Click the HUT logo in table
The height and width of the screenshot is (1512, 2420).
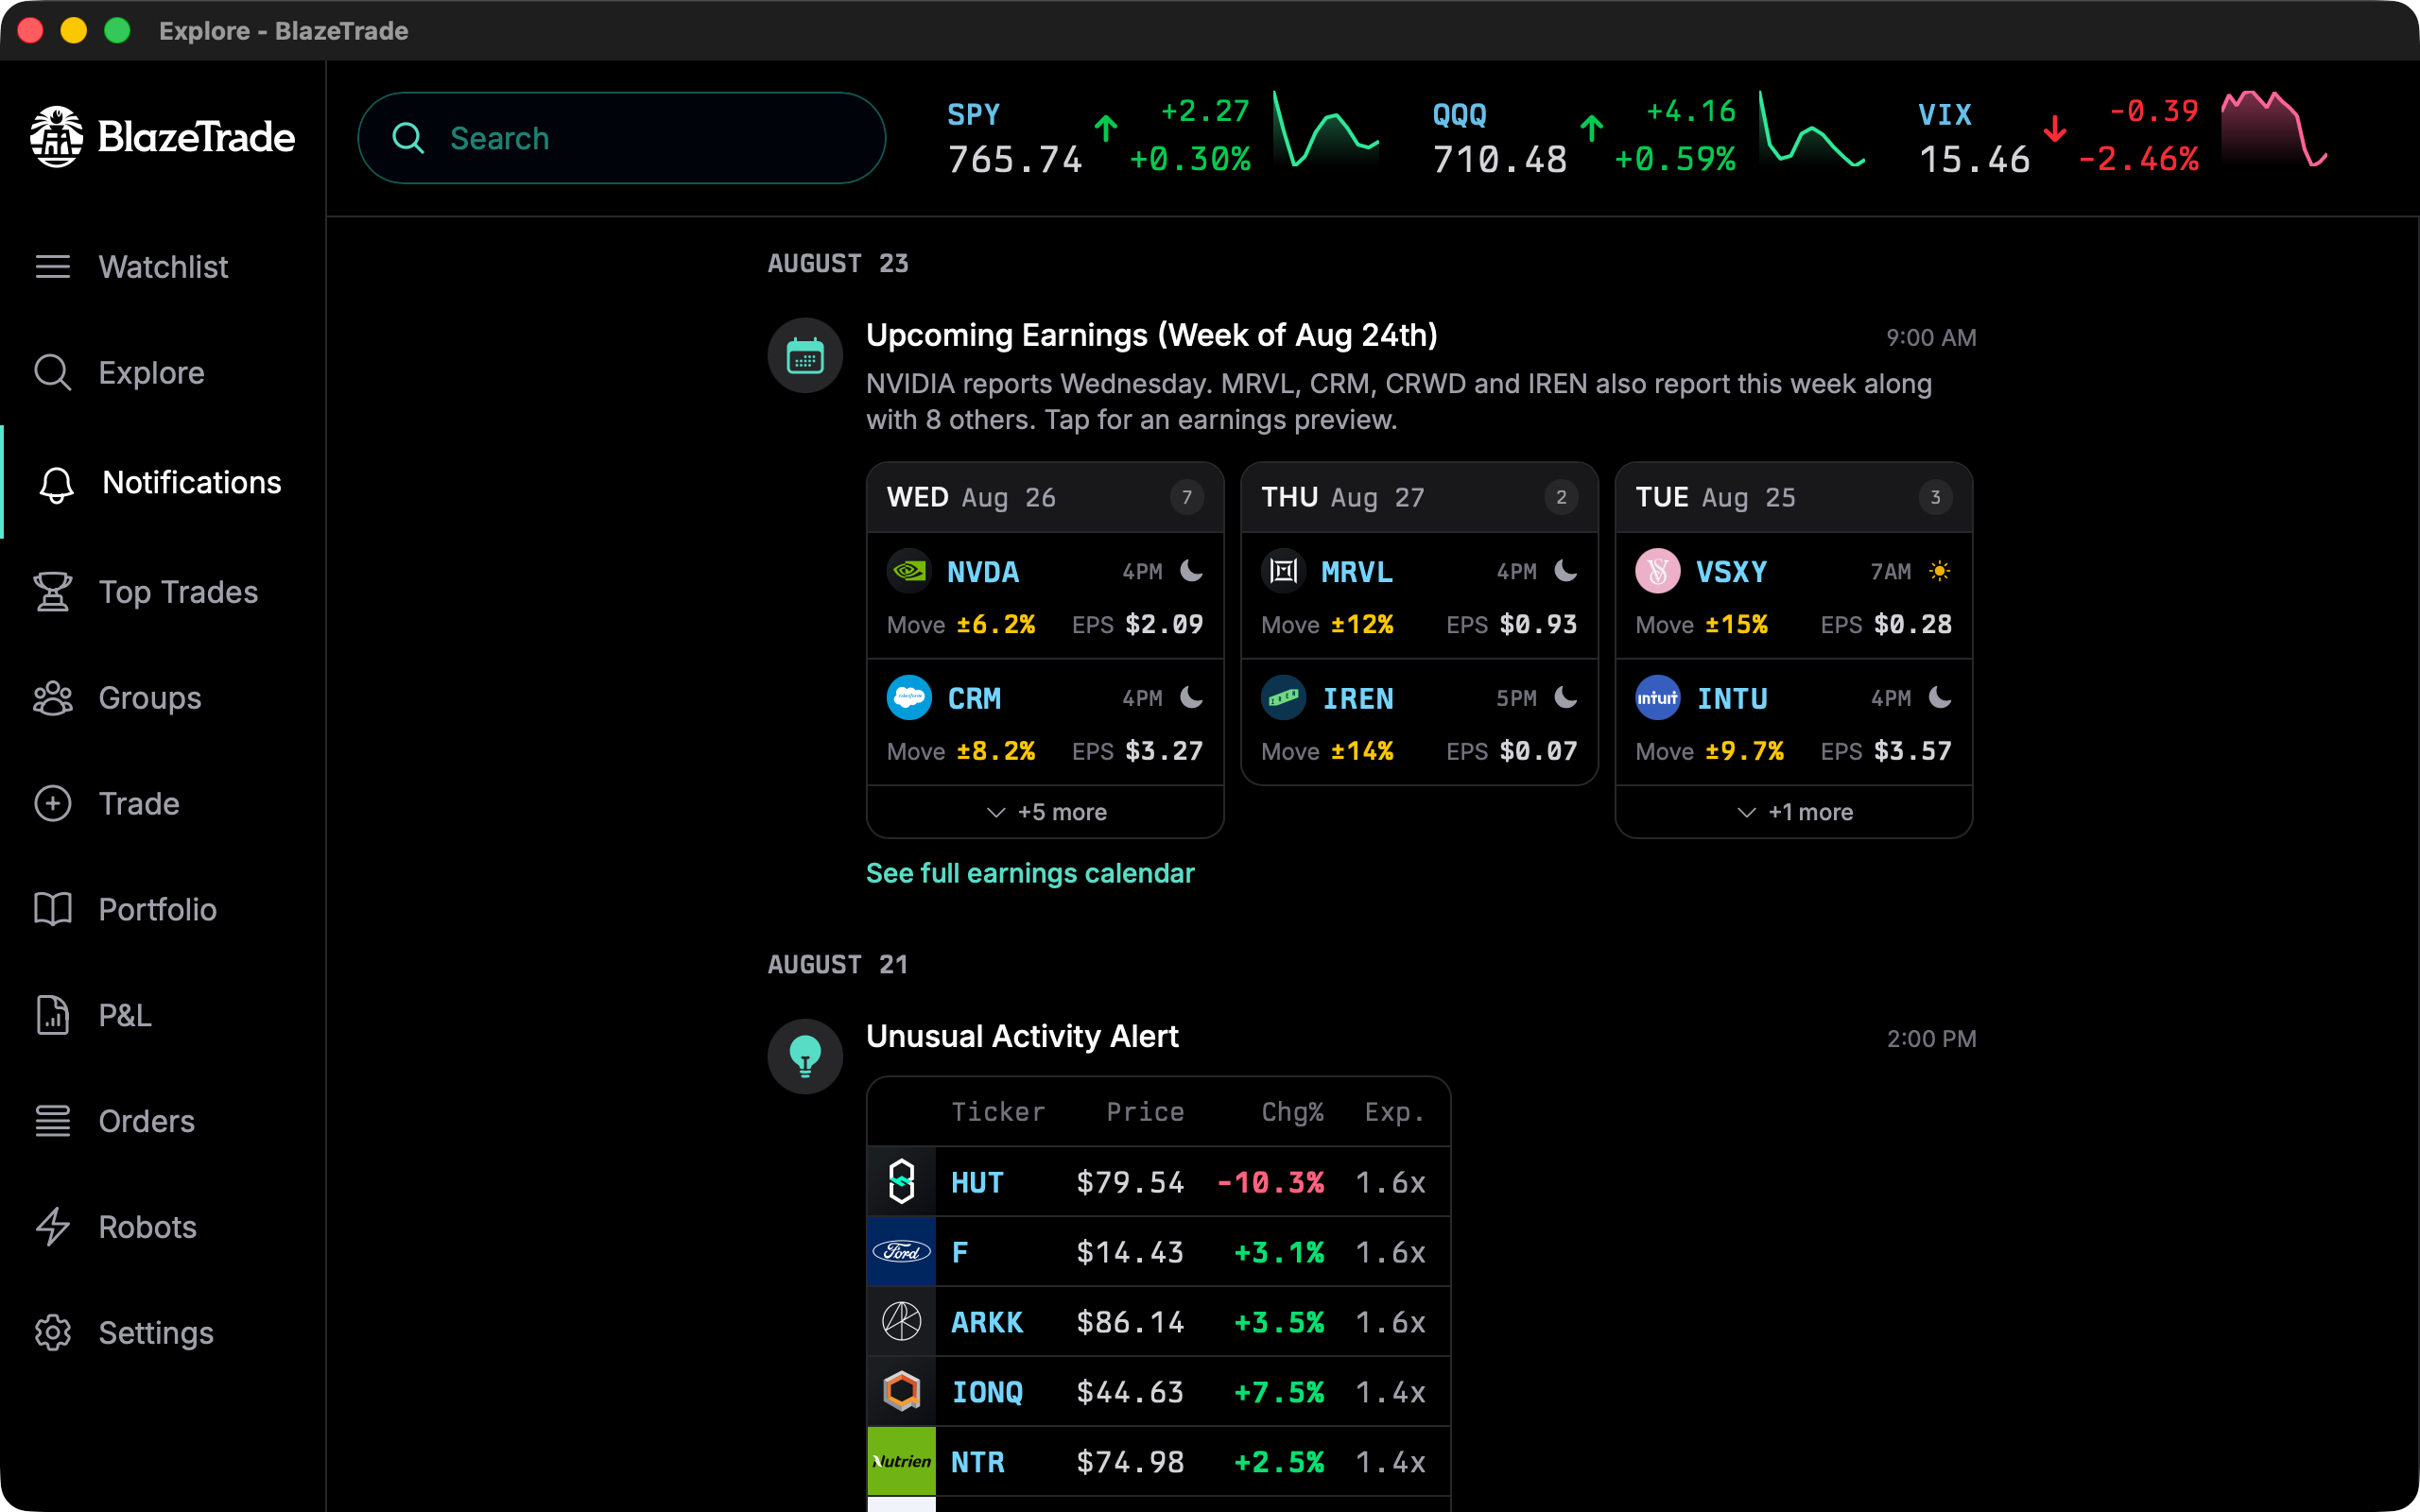point(902,1182)
